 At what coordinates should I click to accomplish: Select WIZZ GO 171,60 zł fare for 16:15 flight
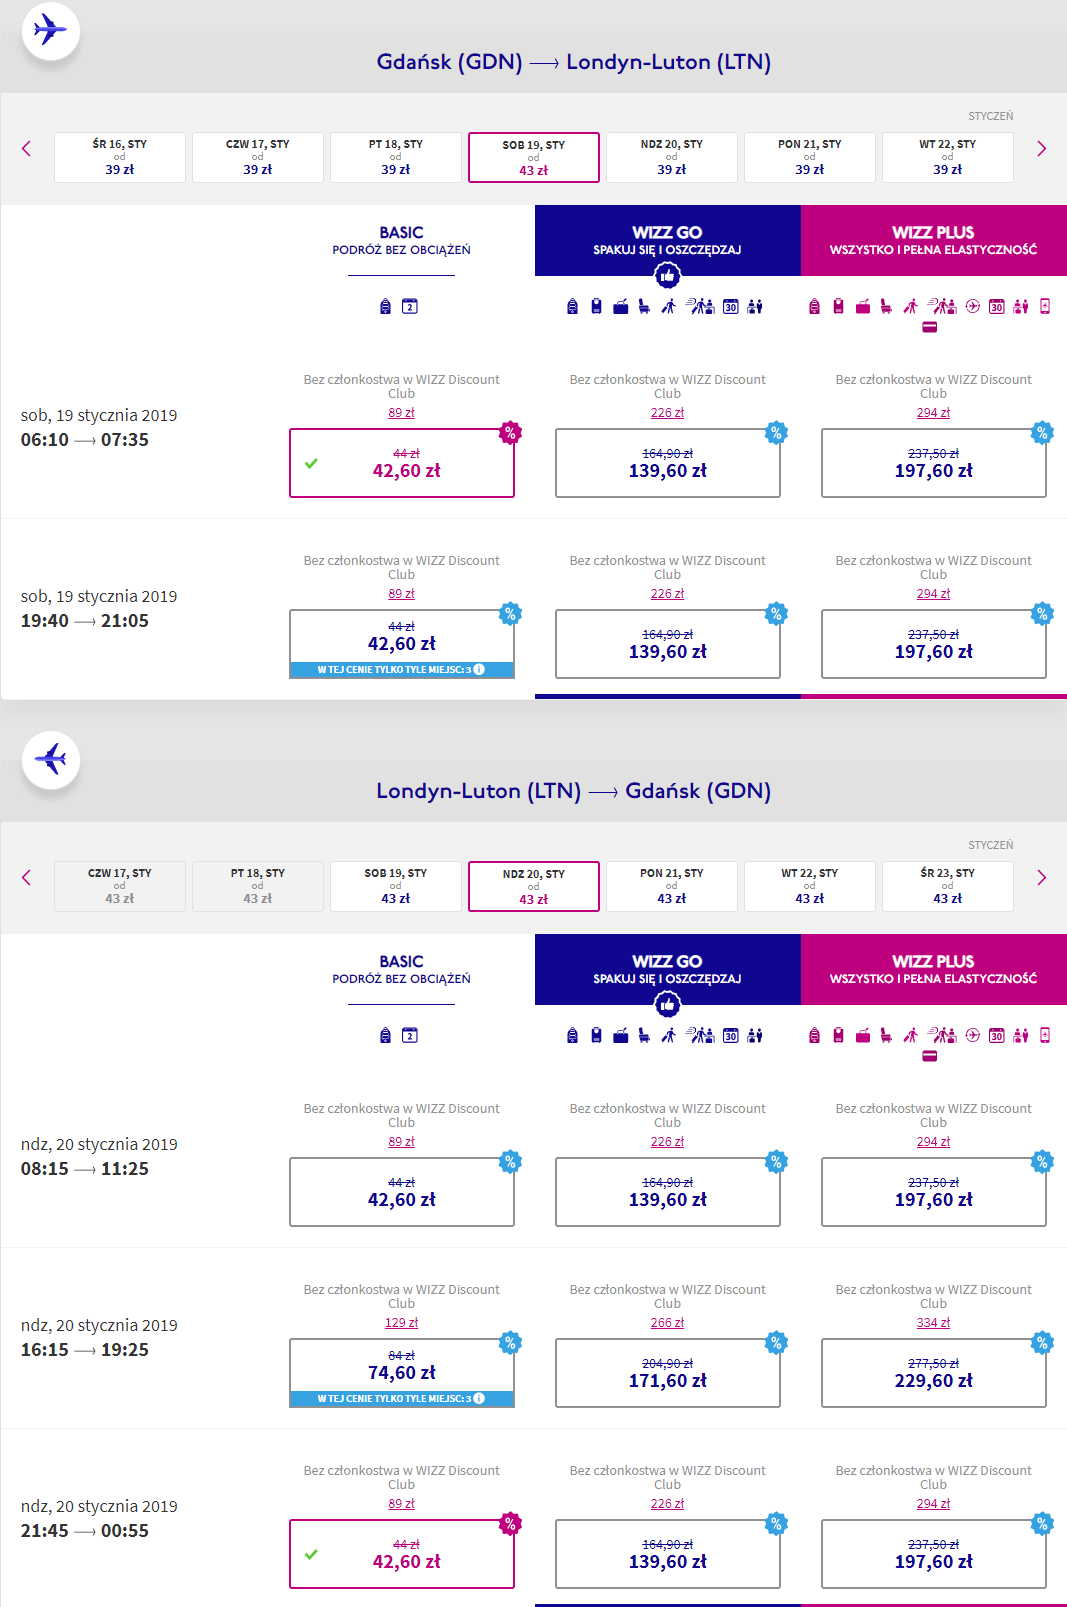668,1373
